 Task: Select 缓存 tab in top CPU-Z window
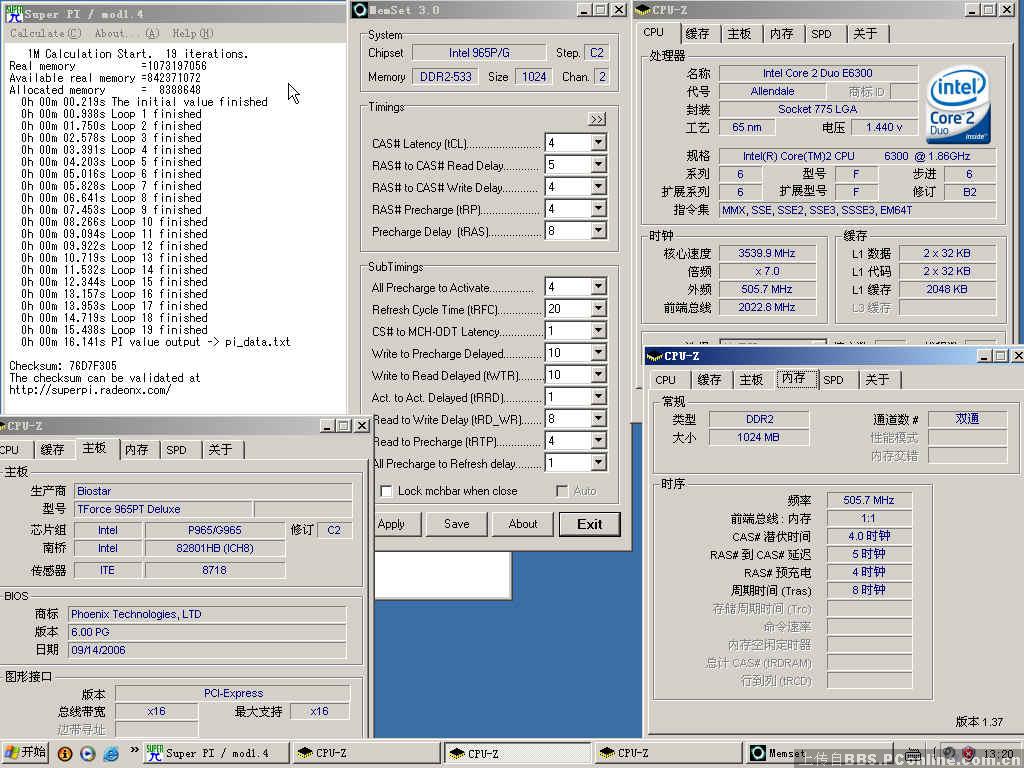point(697,33)
